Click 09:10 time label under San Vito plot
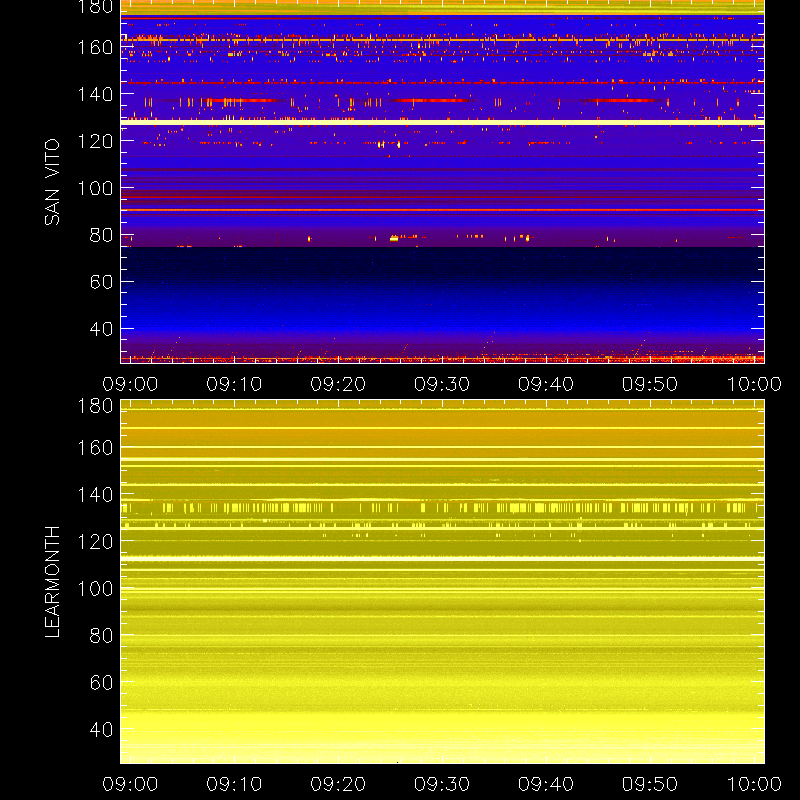 click(x=234, y=384)
